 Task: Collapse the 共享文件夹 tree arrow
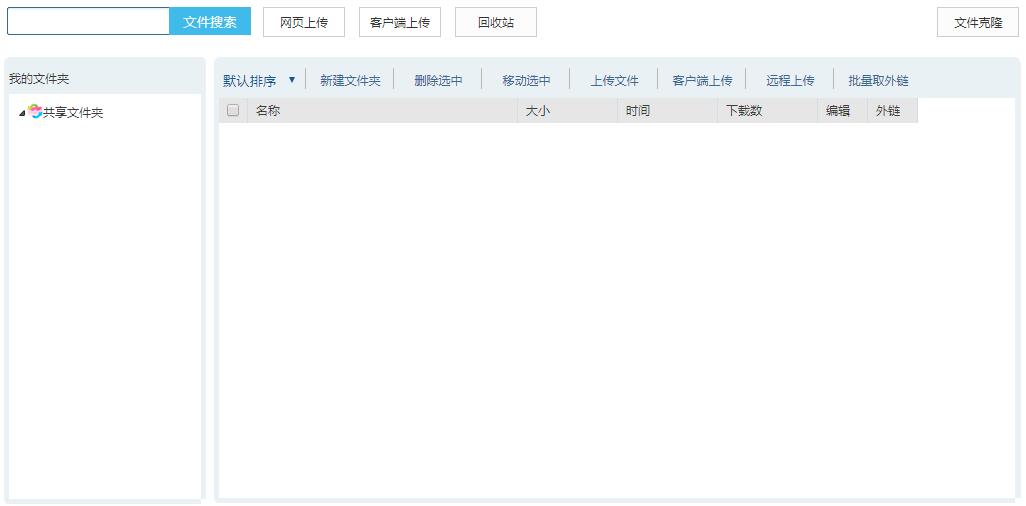point(22,113)
